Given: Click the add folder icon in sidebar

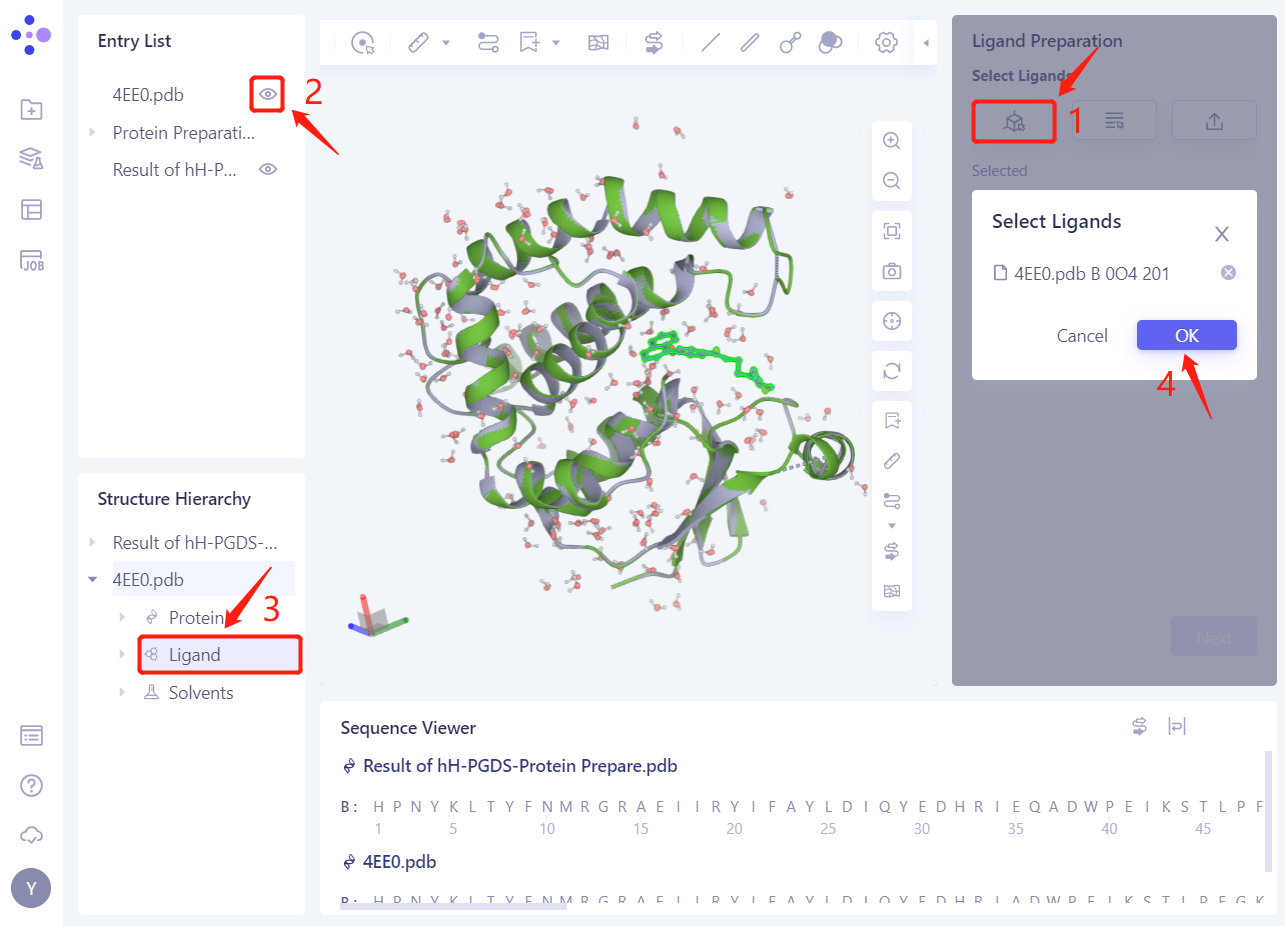Looking at the screenshot, I should (31, 109).
